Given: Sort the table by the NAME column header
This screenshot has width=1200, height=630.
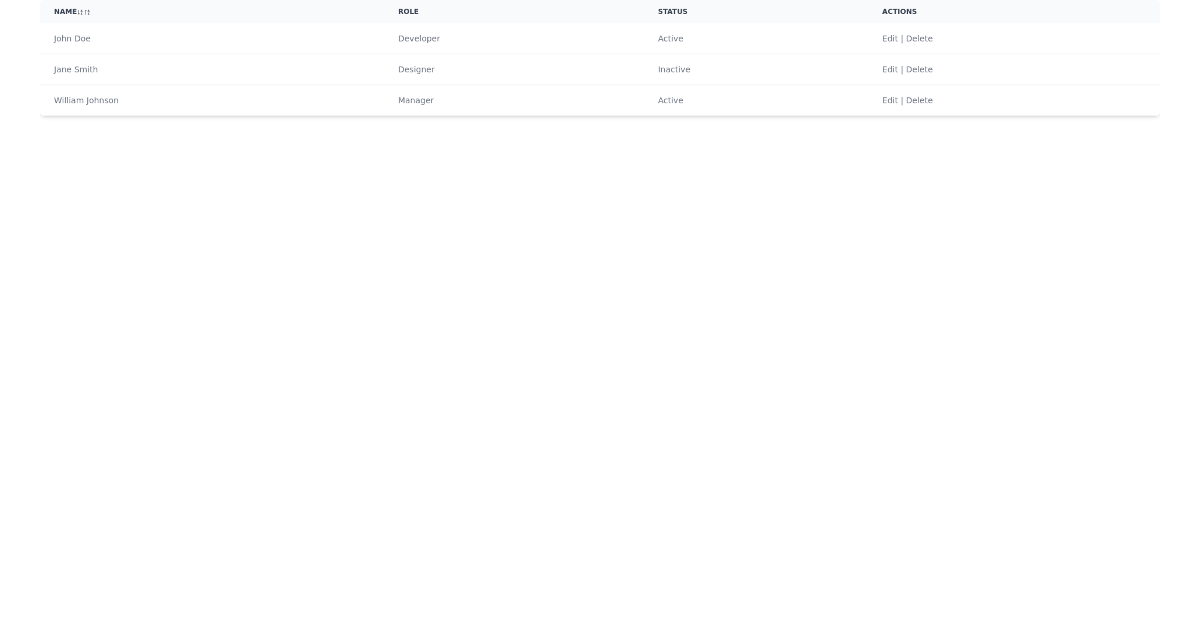Looking at the screenshot, I should tap(65, 12).
